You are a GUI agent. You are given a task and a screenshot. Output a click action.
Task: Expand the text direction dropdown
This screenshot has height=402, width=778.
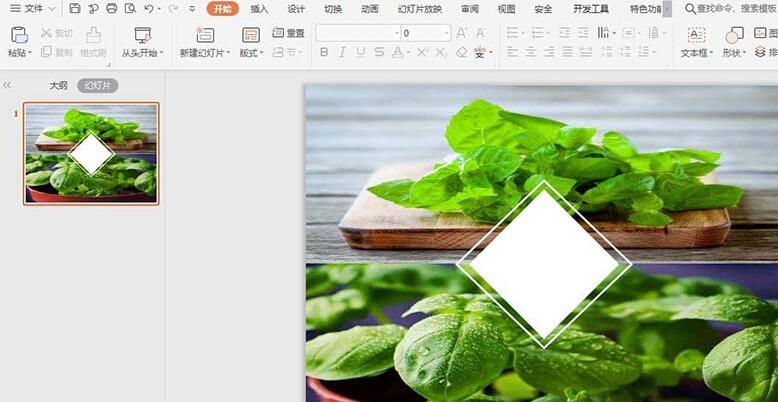click(x=614, y=33)
